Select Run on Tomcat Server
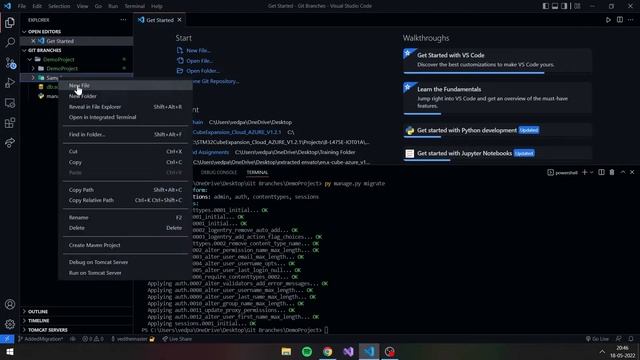640x360 pixels. click(125, 273)
